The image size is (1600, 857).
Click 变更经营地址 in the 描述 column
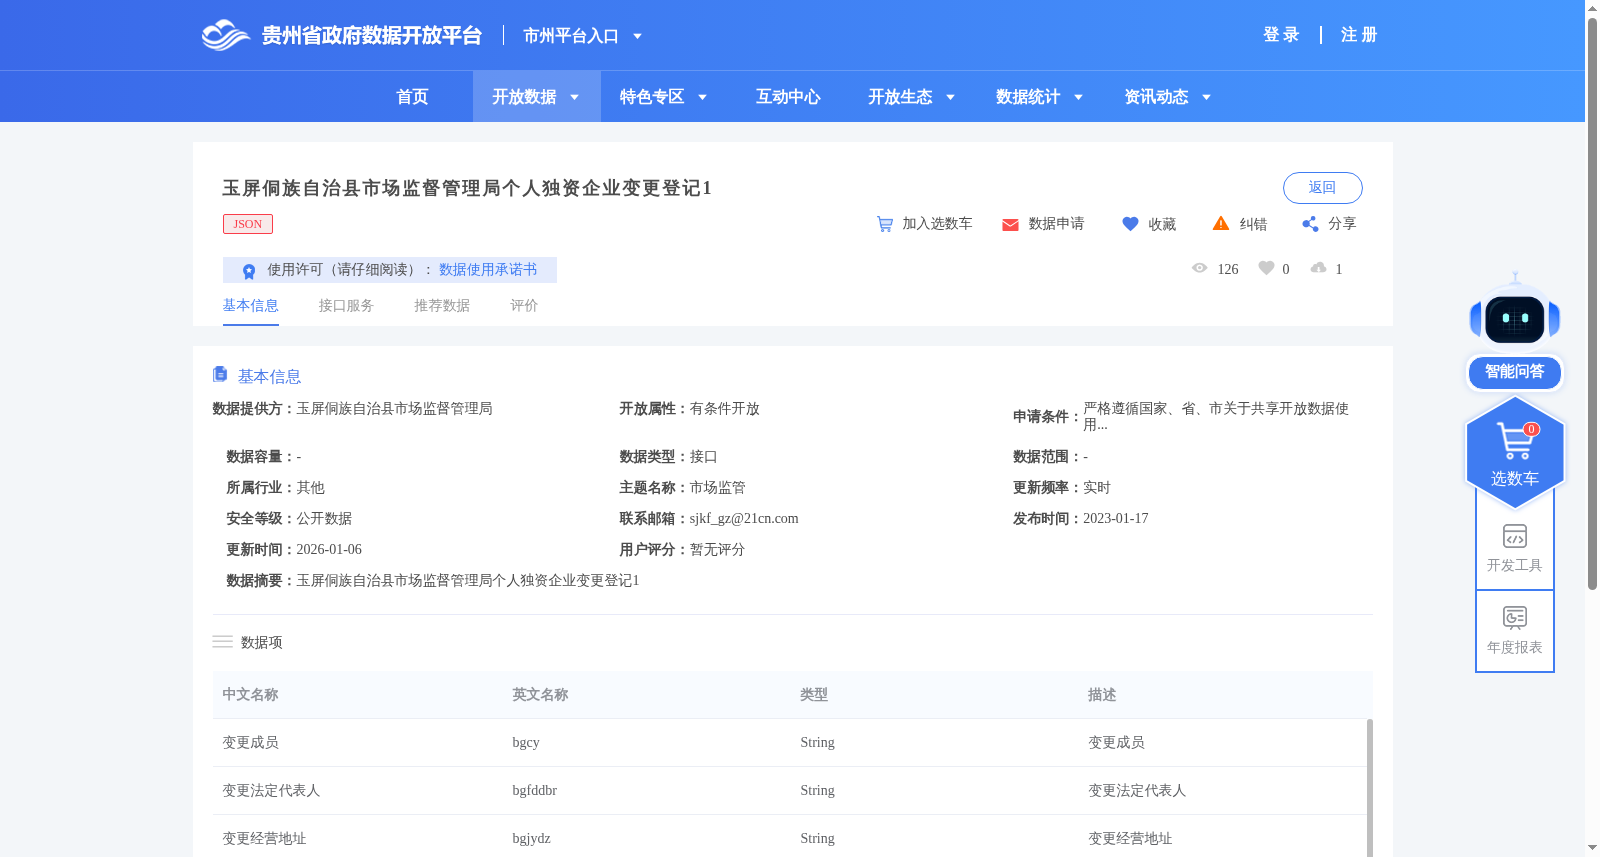click(x=1130, y=839)
